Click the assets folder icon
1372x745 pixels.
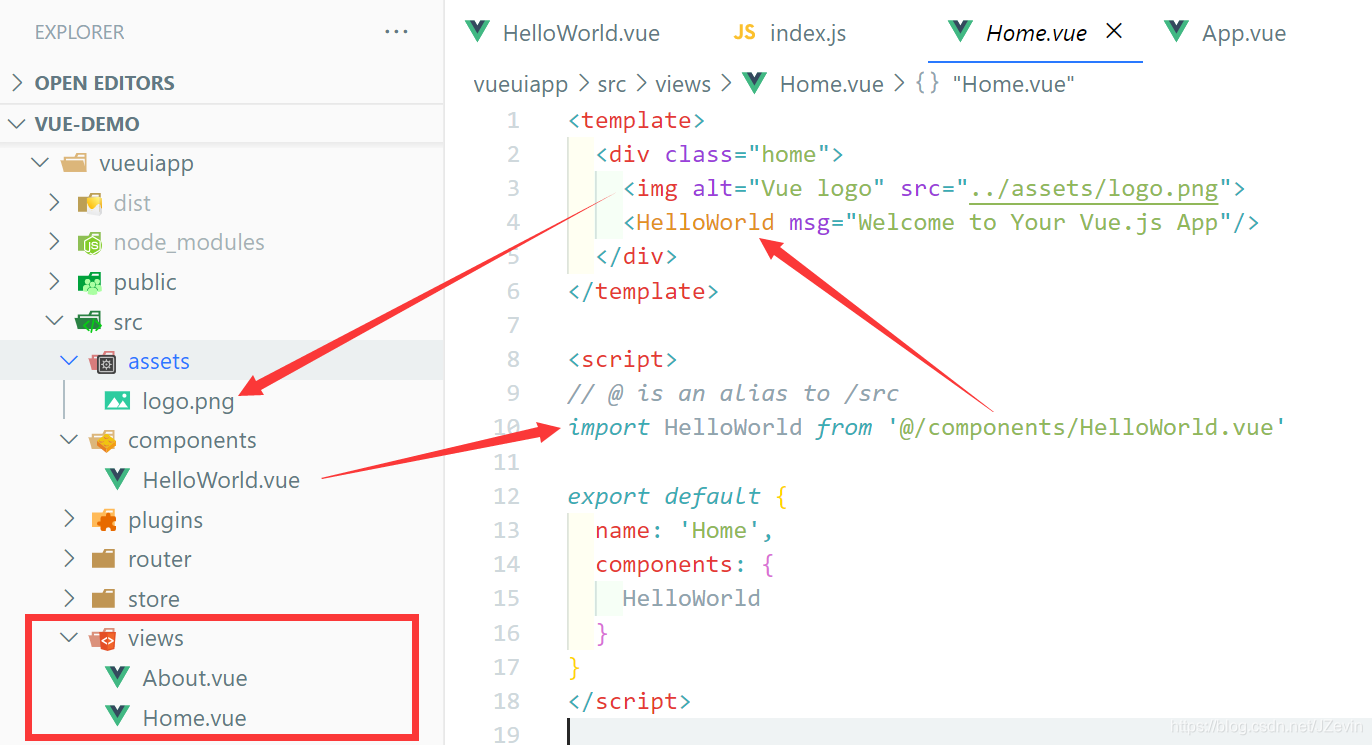104,362
